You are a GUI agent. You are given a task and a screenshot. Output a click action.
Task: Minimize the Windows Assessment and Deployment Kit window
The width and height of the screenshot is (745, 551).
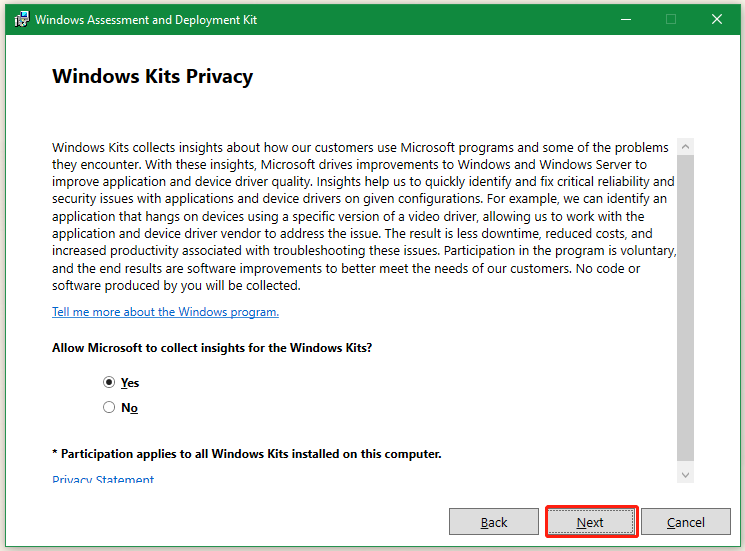coord(626,19)
